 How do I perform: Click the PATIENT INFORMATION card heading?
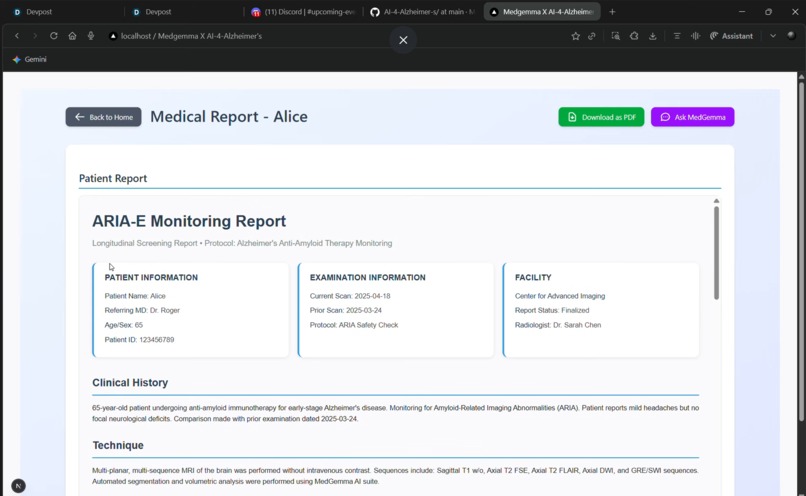pos(151,278)
